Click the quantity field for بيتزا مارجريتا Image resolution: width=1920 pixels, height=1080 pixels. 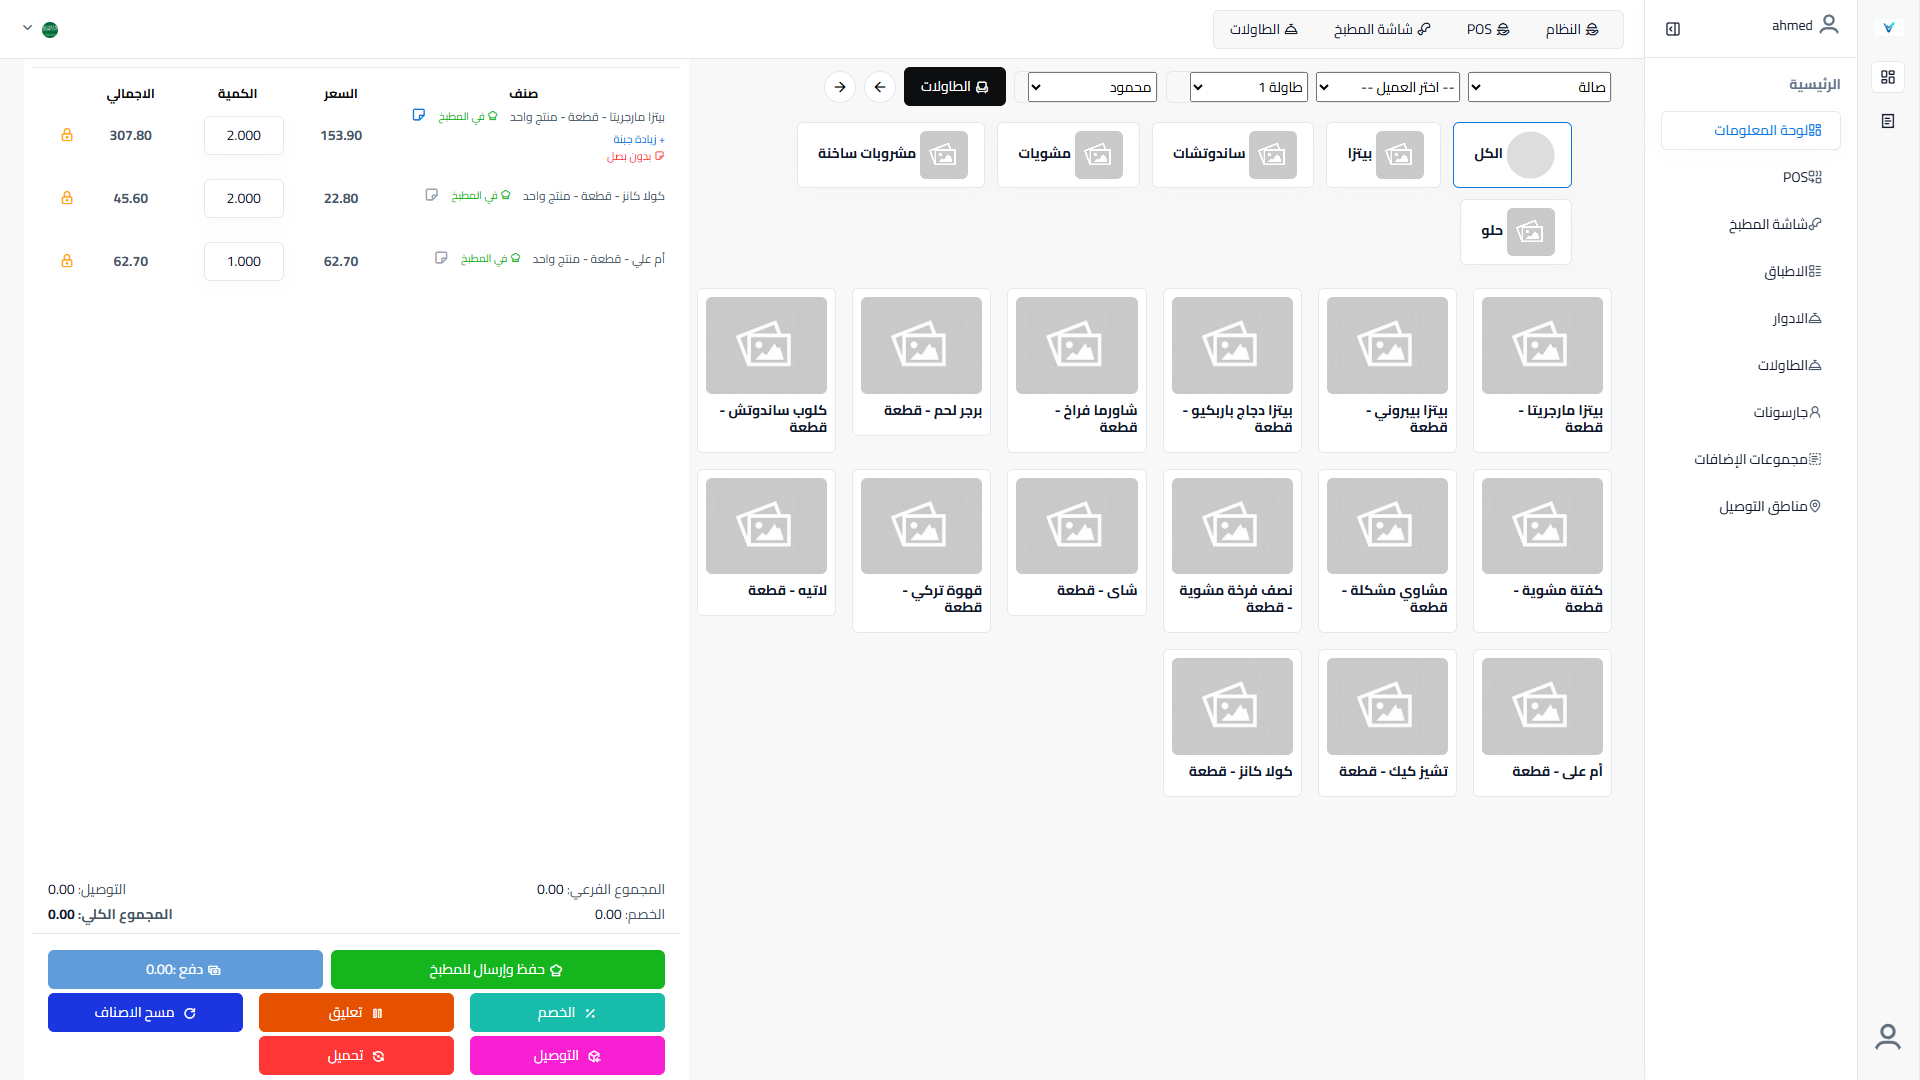click(244, 135)
